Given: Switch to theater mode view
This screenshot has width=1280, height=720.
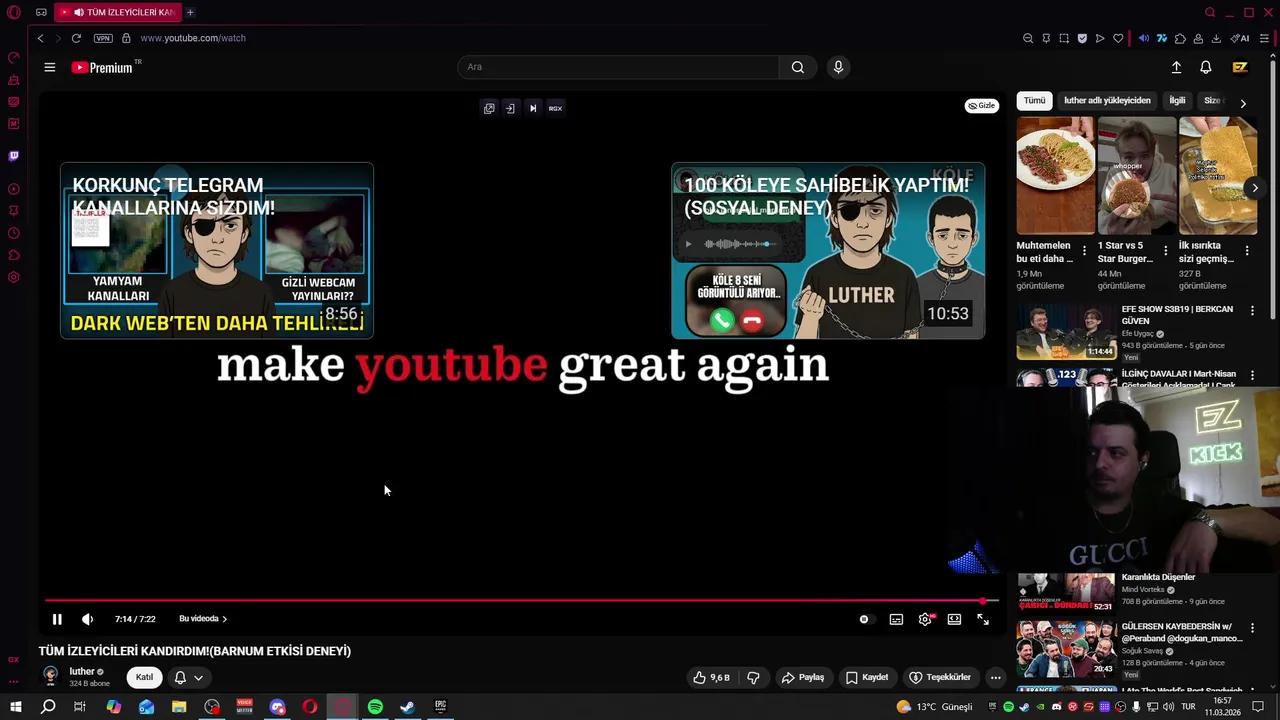Looking at the screenshot, I should coord(954,619).
